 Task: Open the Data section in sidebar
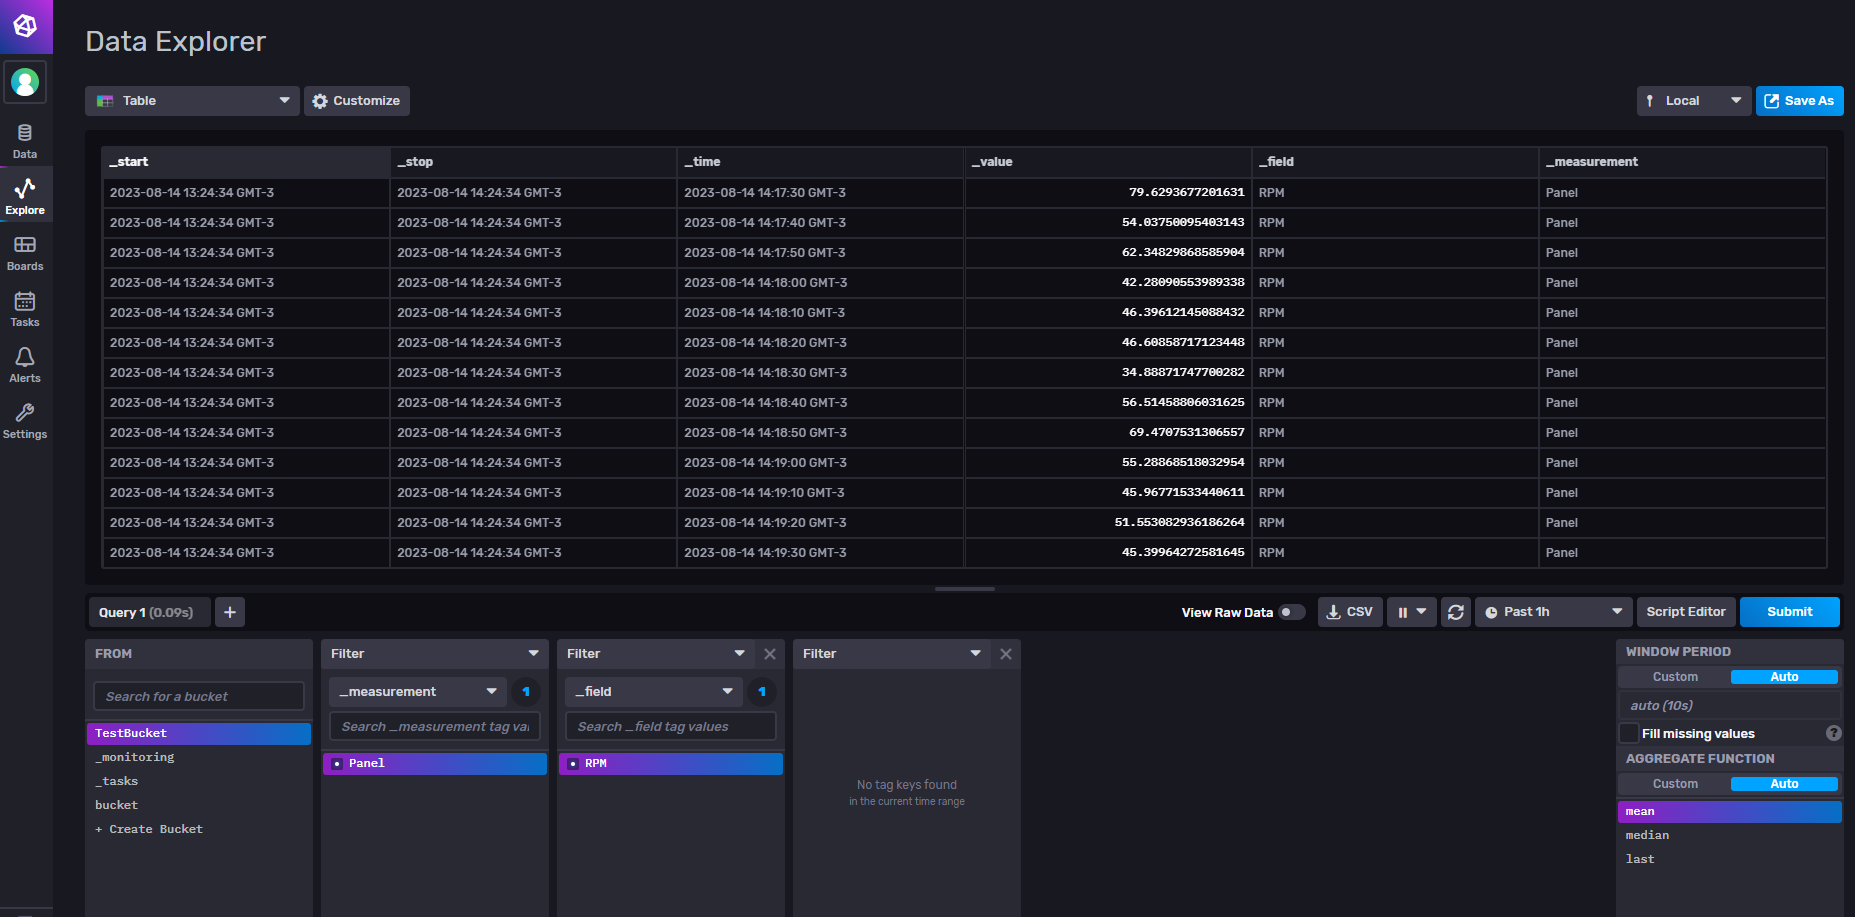(25, 141)
